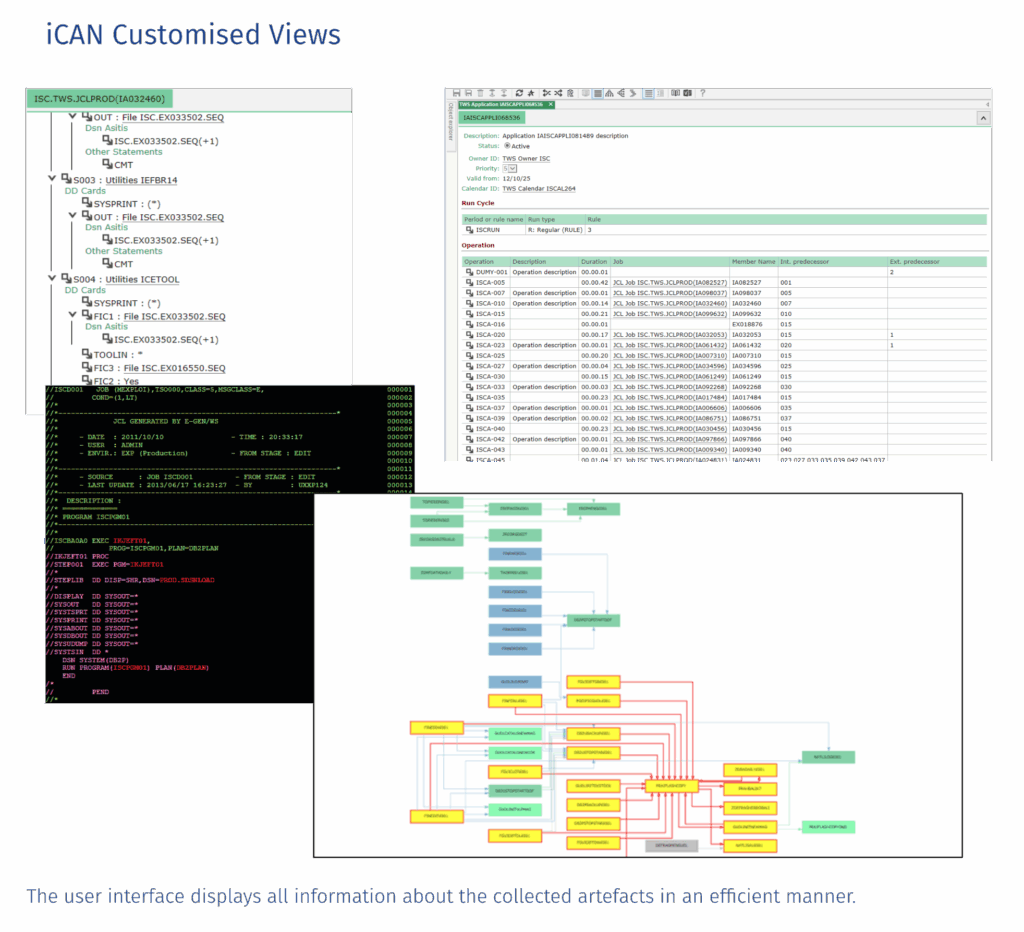Click the object icon beside DUMY-001 operation
The image size is (1024, 932).
[x=469, y=272]
